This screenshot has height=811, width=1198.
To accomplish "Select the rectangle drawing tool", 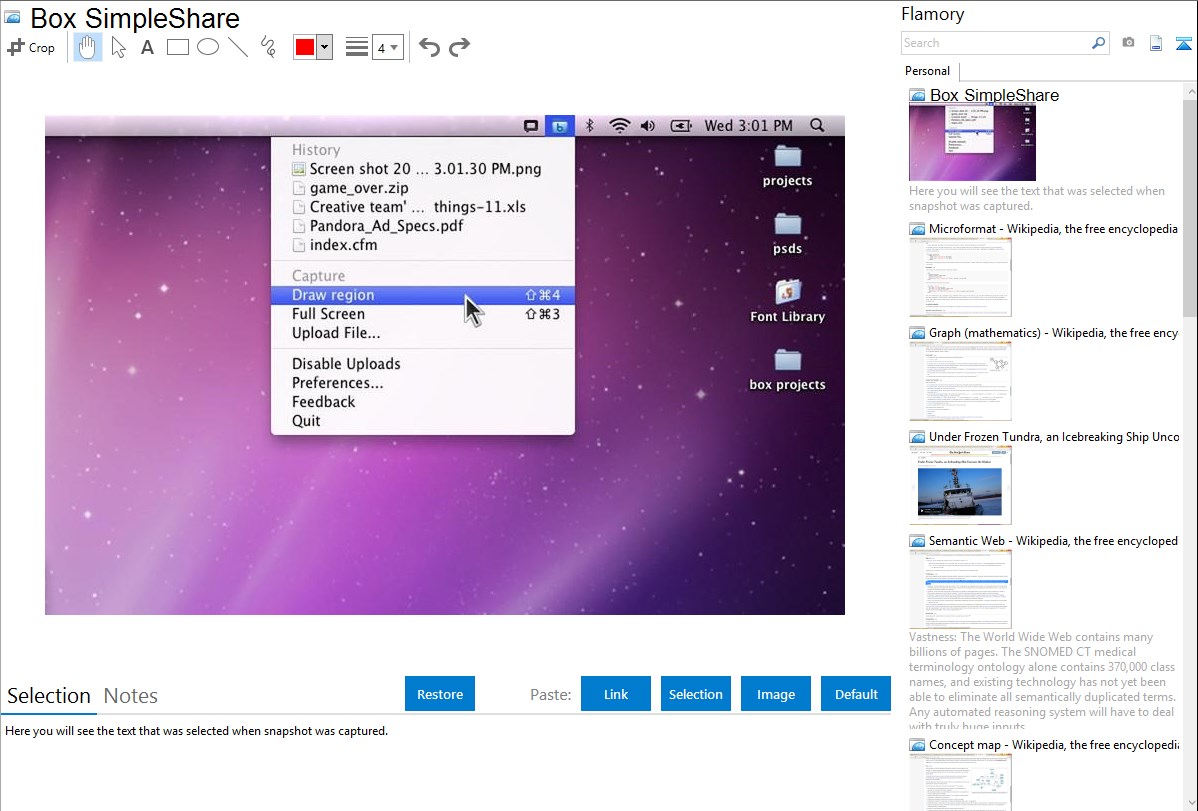I will click(177, 47).
